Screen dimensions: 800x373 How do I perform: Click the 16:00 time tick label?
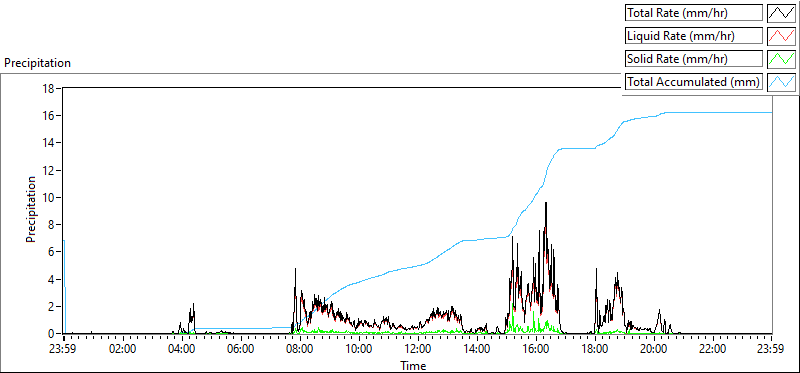pyautogui.click(x=536, y=350)
